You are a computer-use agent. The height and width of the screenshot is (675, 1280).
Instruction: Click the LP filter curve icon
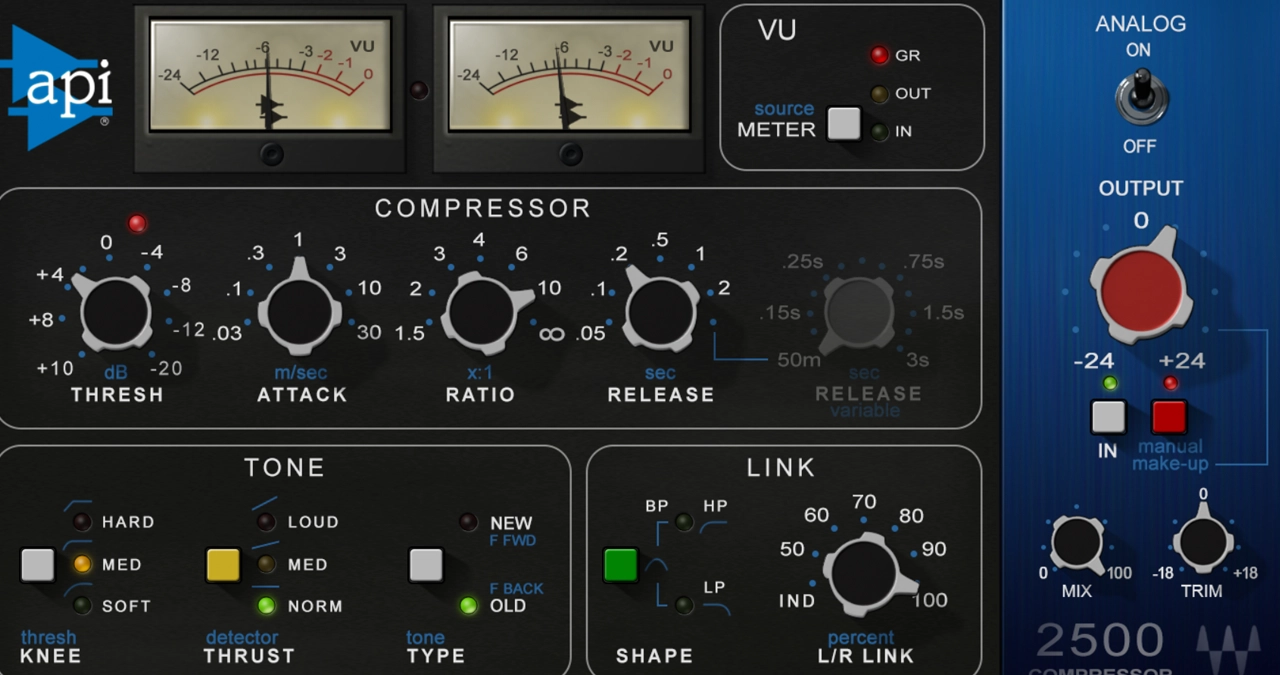pyautogui.click(x=715, y=607)
